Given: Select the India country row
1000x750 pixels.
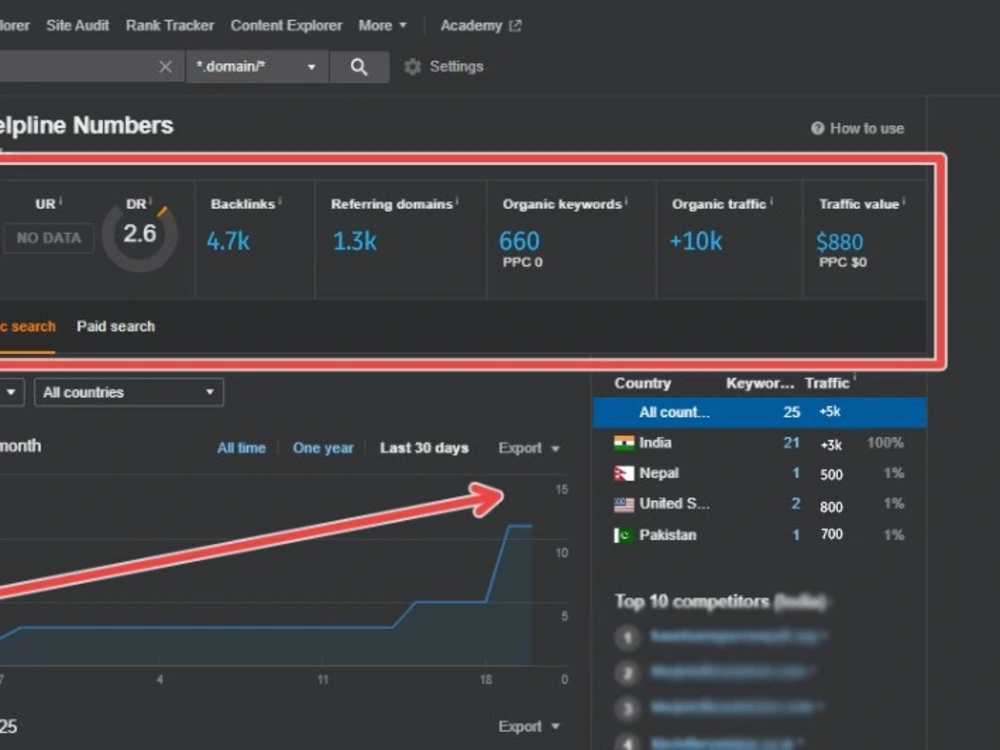Looking at the screenshot, I should click(x=760, y=443).
